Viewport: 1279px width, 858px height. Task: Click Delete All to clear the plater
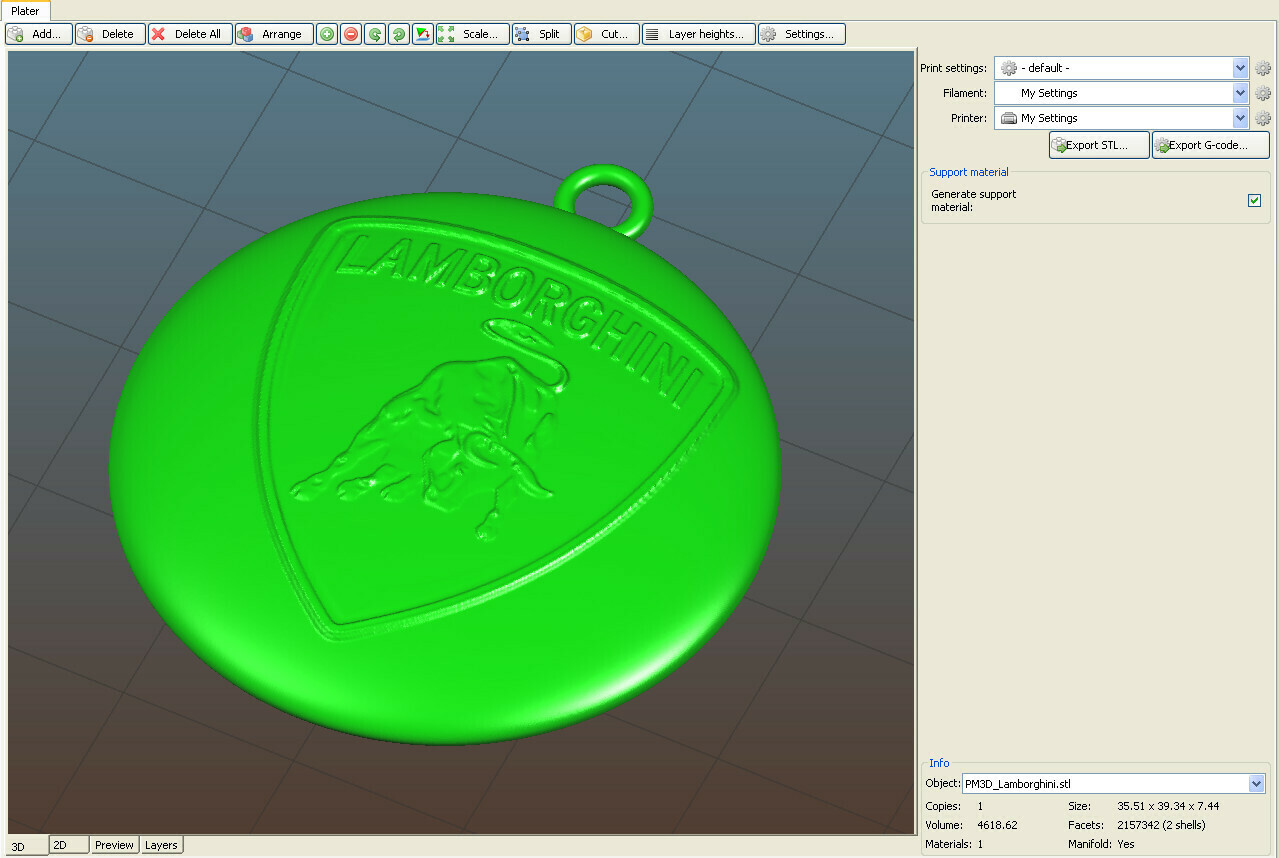tap(190, 34)
